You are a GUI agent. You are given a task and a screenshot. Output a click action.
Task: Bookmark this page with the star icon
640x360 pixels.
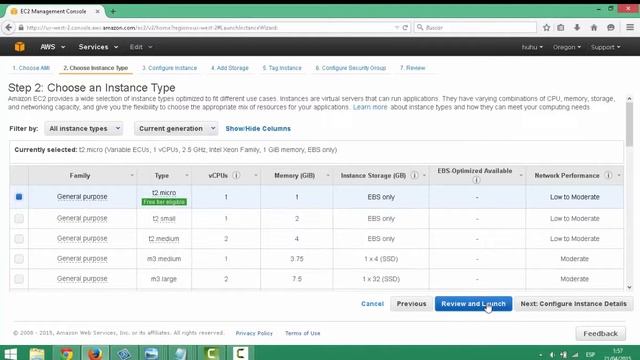pyautogui.click(x=547, y=27)
